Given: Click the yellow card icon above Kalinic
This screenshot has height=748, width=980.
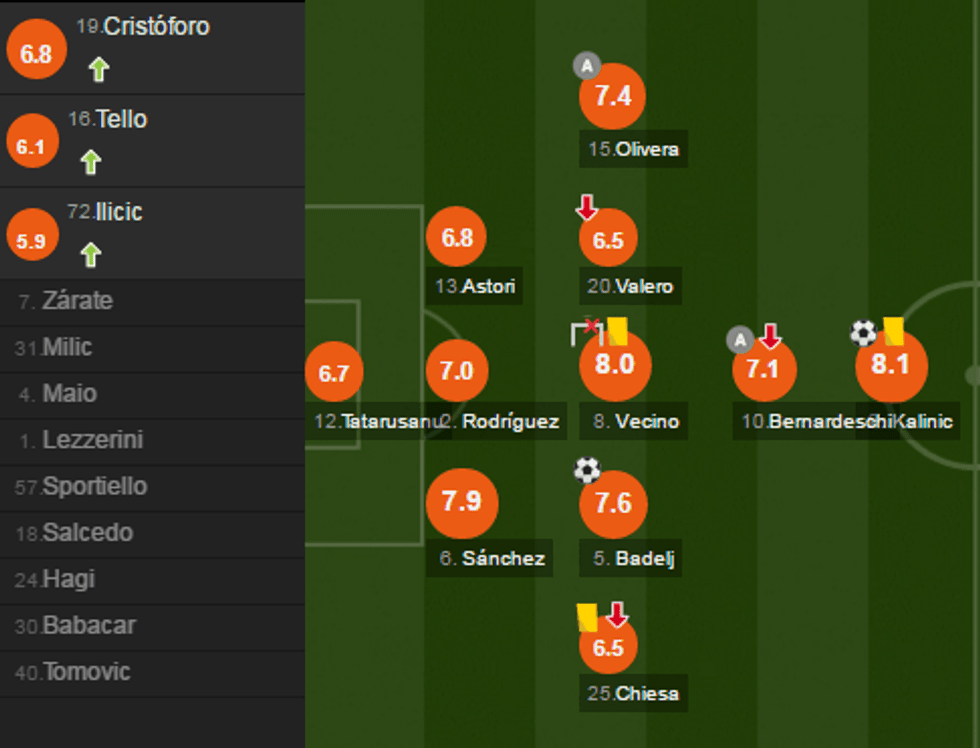Looking at the screenshot, I should tap(893, 331).
